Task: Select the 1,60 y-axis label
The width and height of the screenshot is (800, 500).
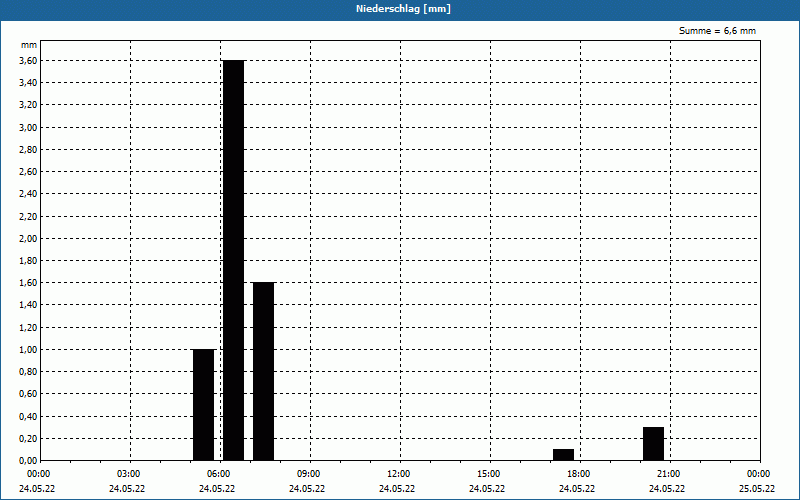Action: [28, 283]
